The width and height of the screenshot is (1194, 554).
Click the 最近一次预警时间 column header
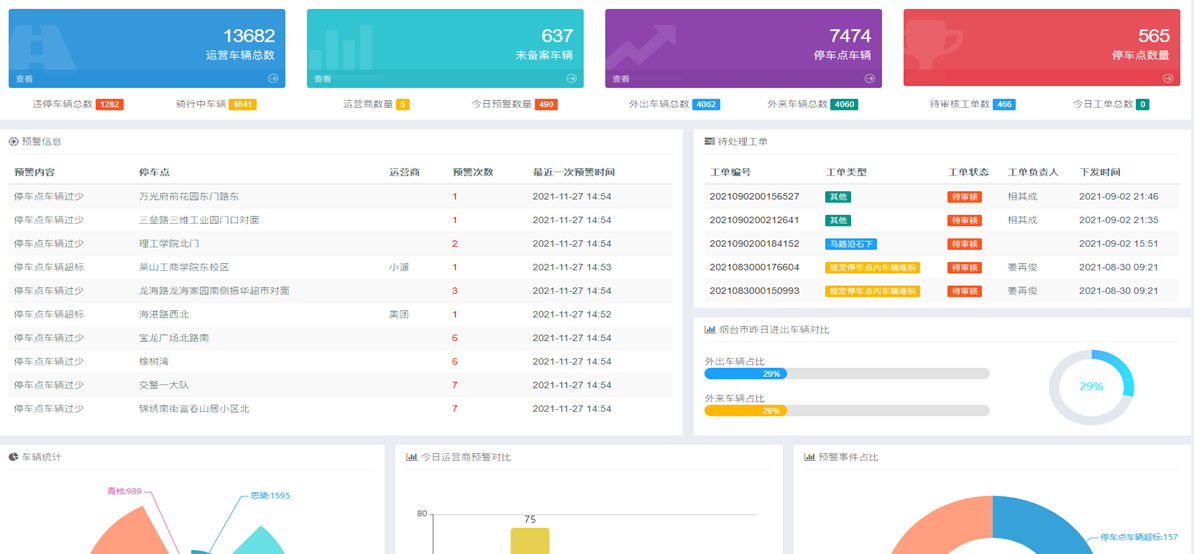[574, 172]
